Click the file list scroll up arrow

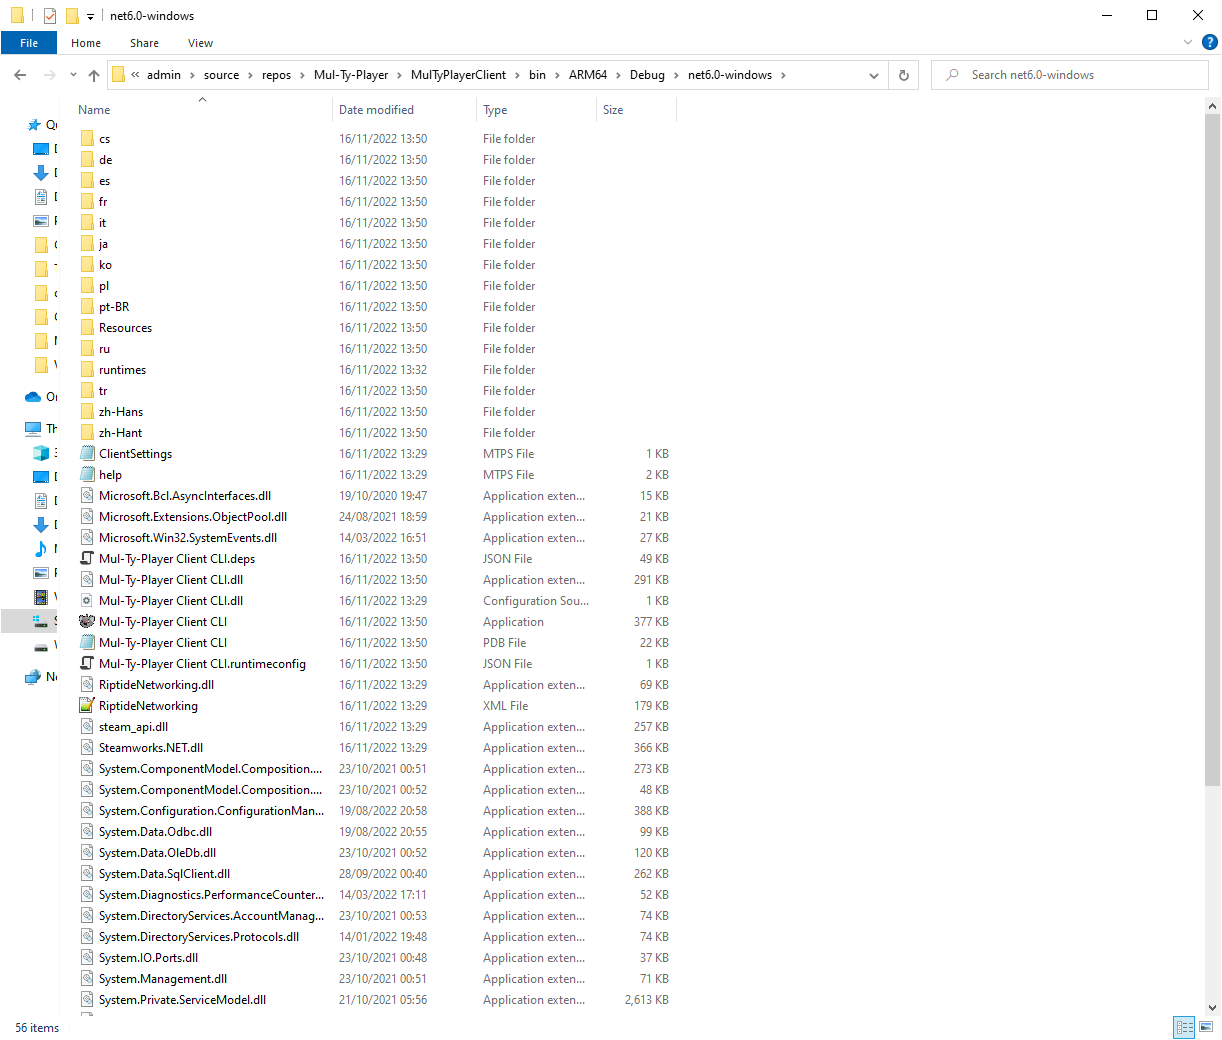(x=1212, y=105)
